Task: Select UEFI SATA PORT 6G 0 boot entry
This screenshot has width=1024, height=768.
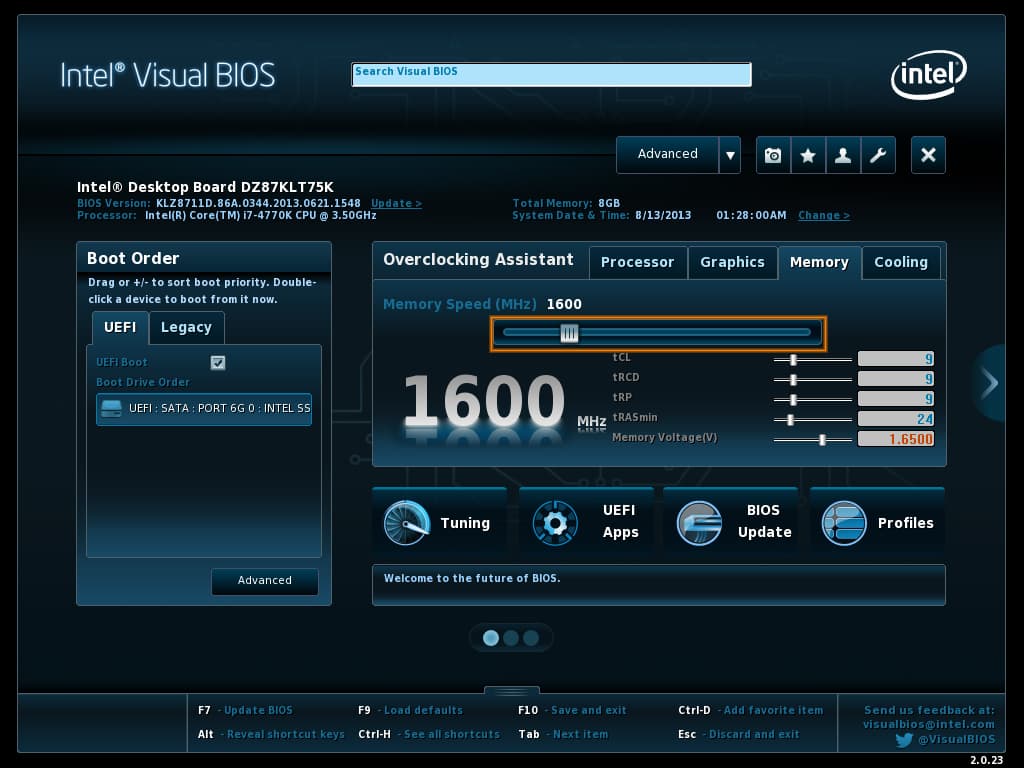Action: point(204,409)
